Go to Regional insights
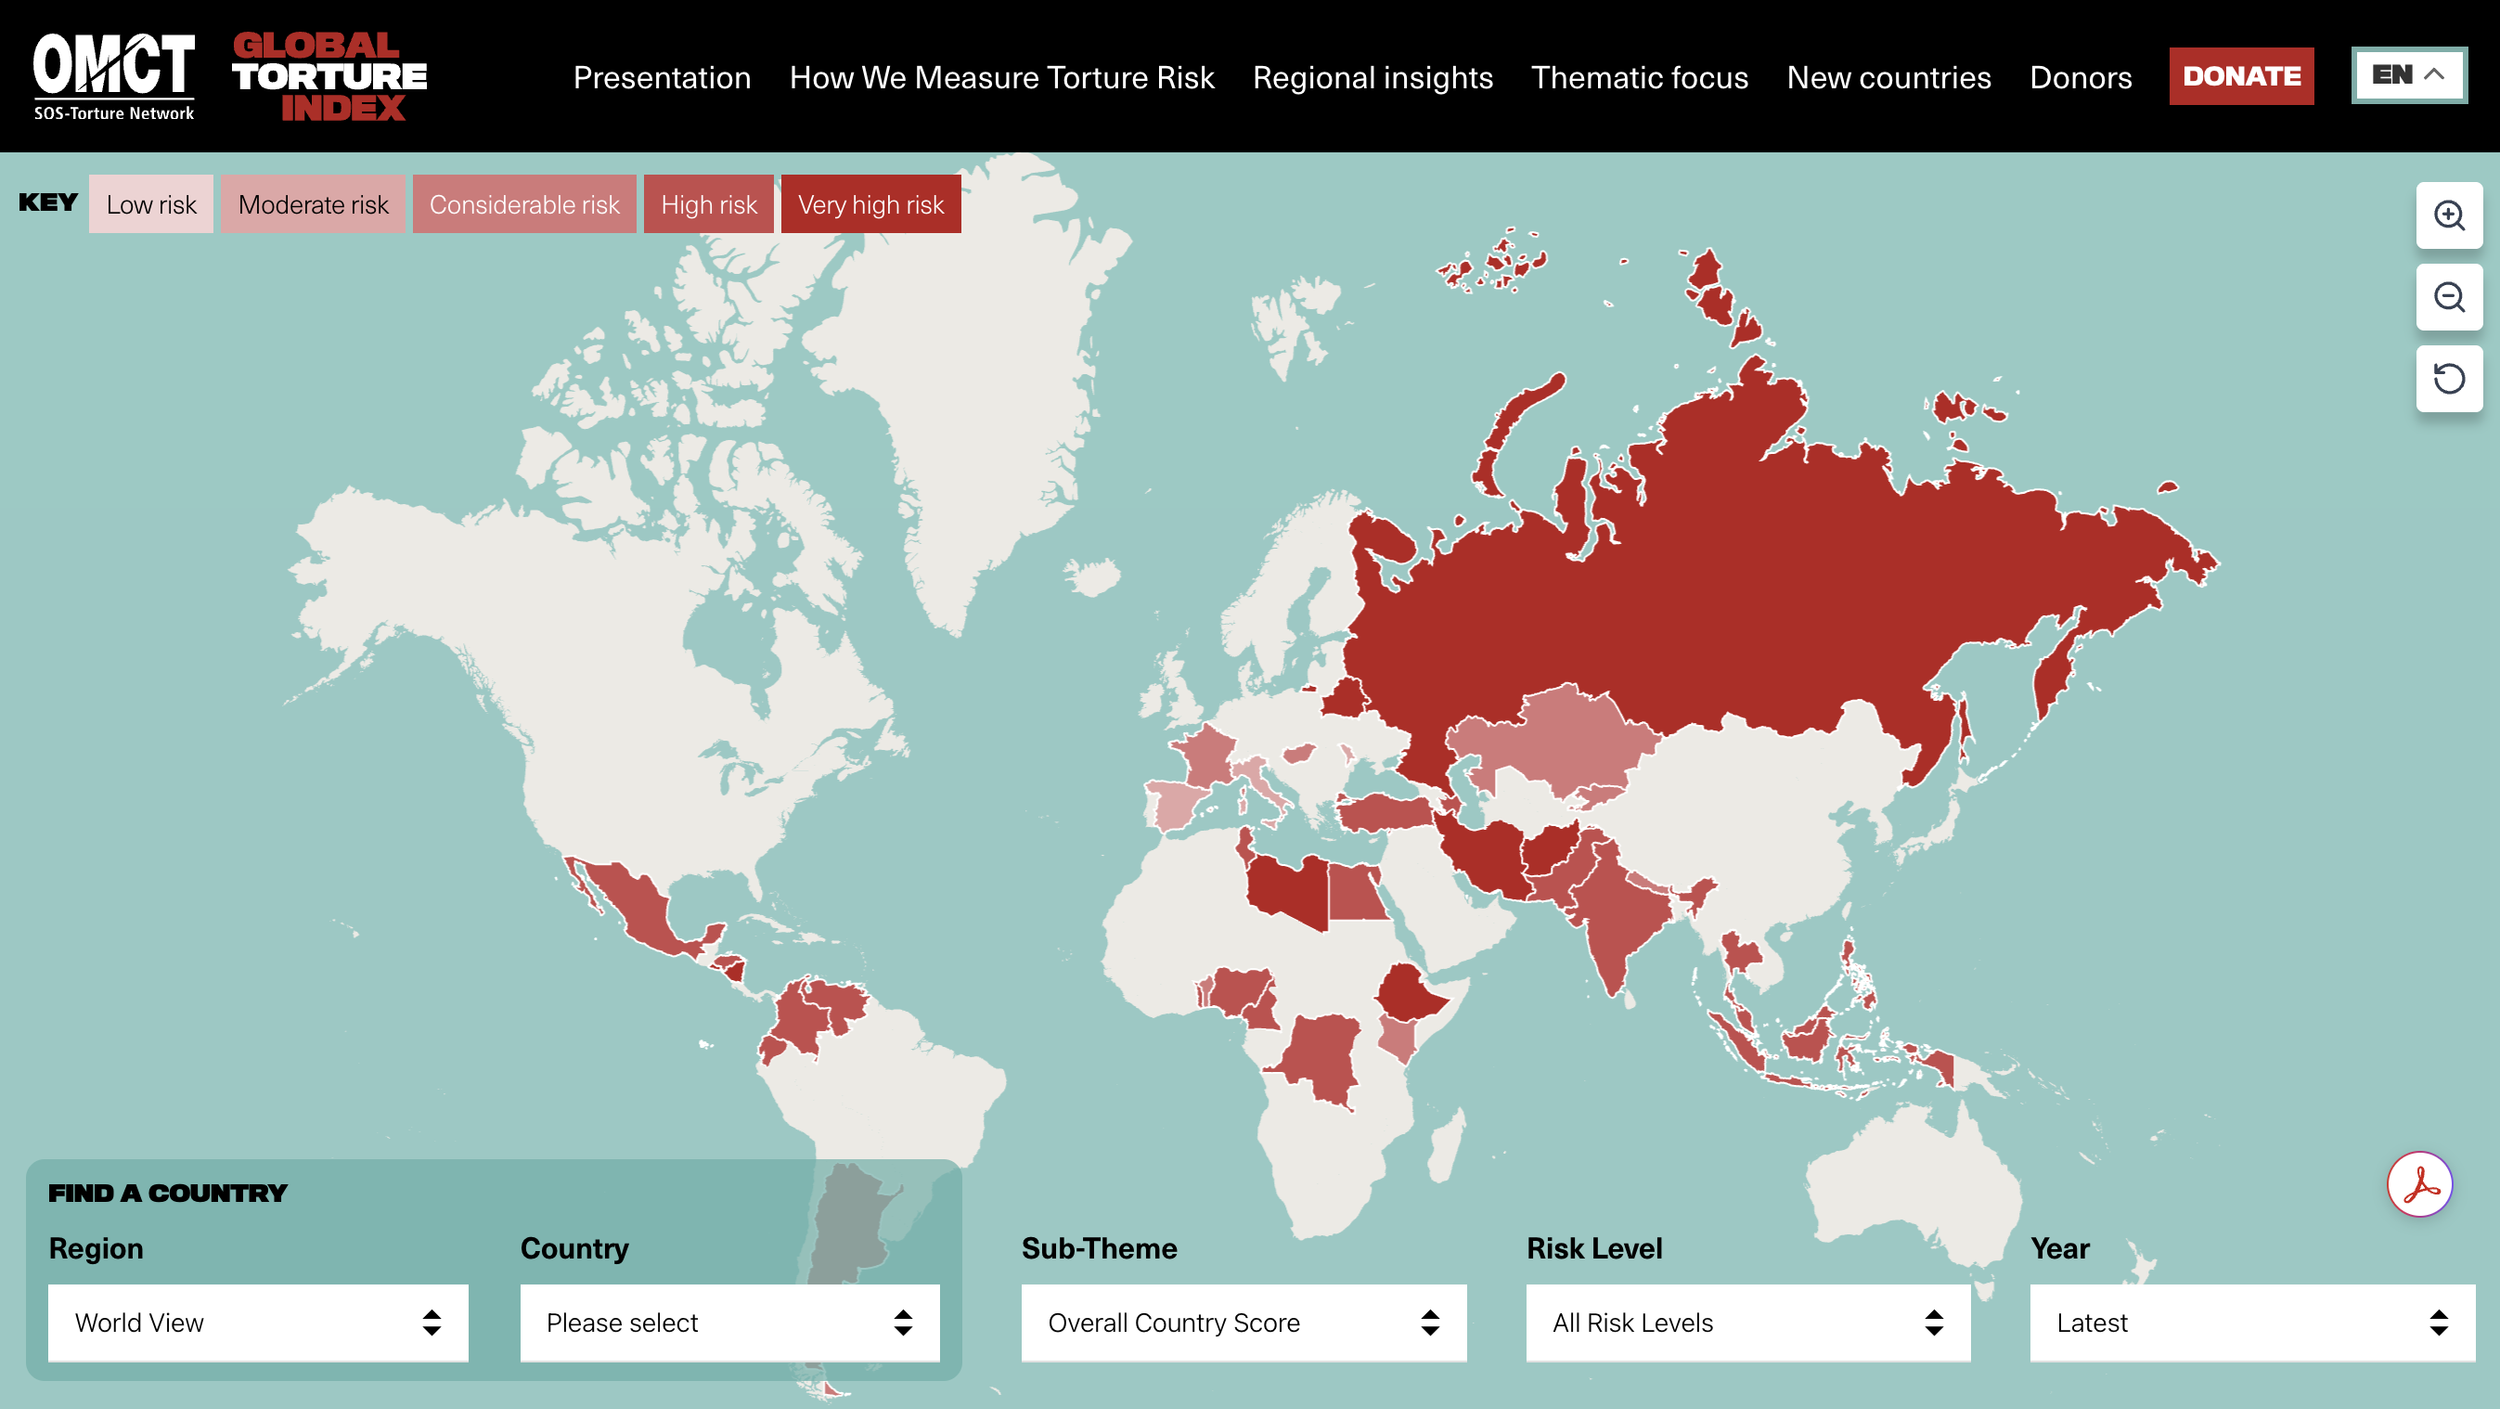This screenshot has width=2500, height=1409. coord(1373,77)
